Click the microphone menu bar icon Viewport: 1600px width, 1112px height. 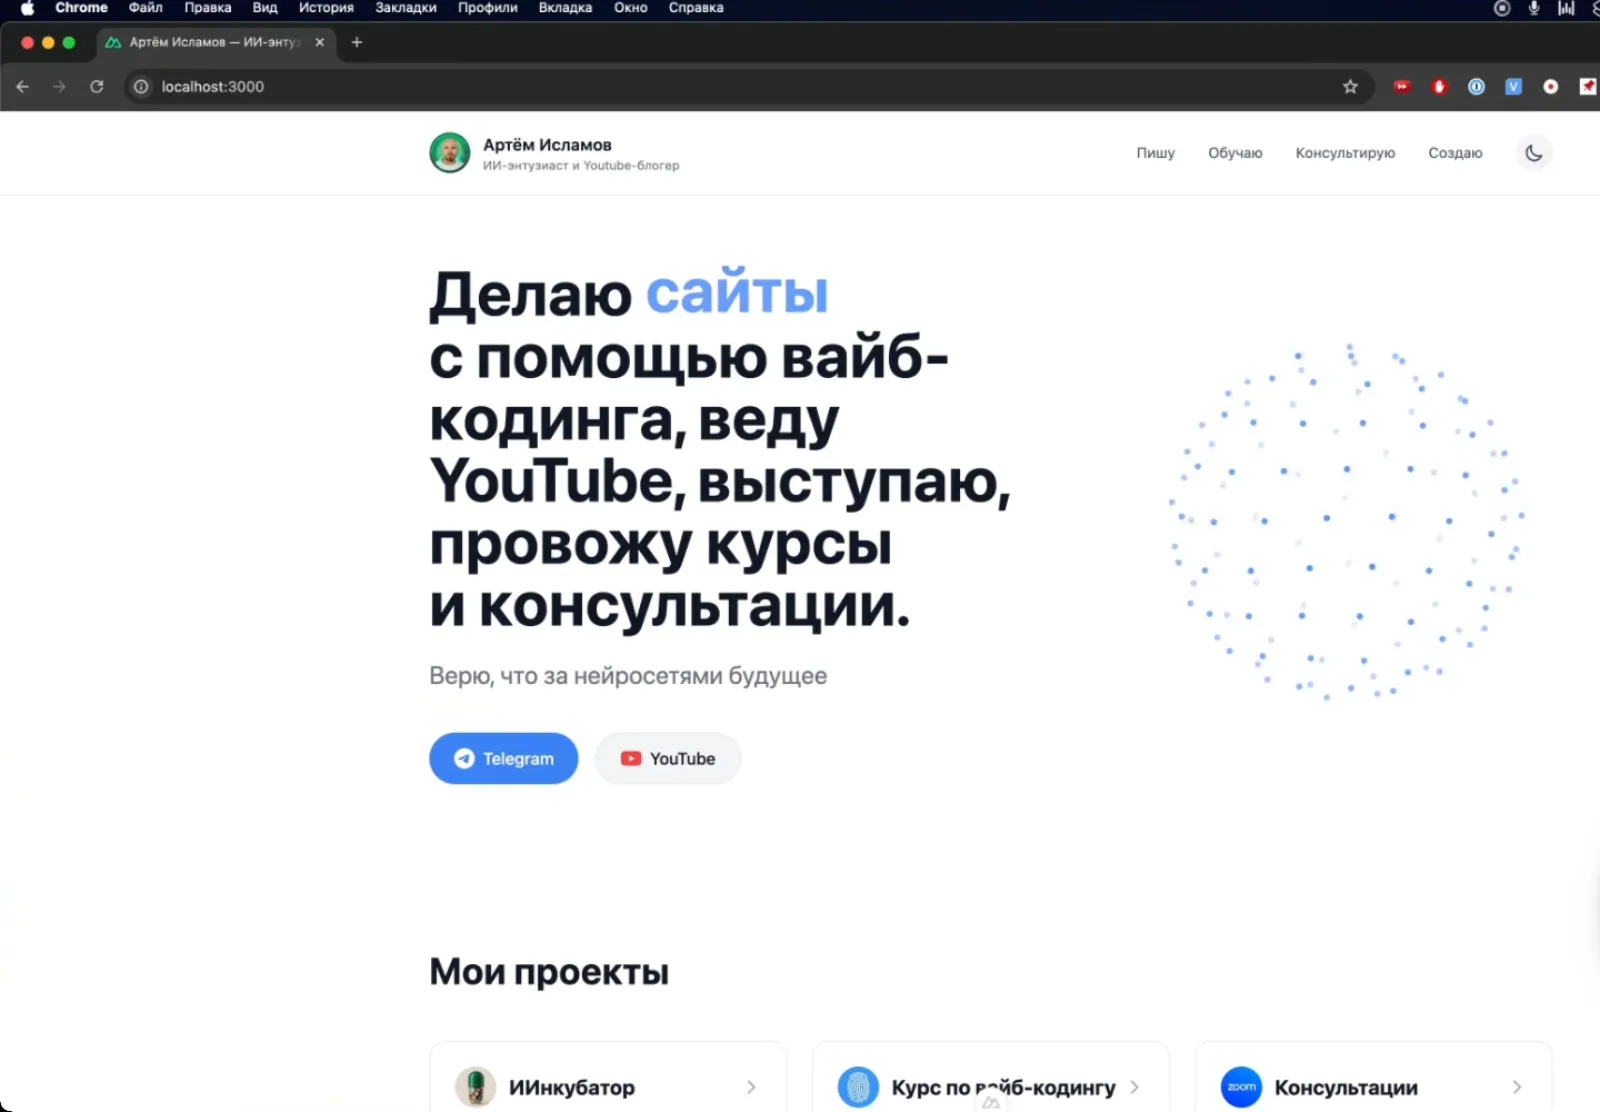point(1534,8)
